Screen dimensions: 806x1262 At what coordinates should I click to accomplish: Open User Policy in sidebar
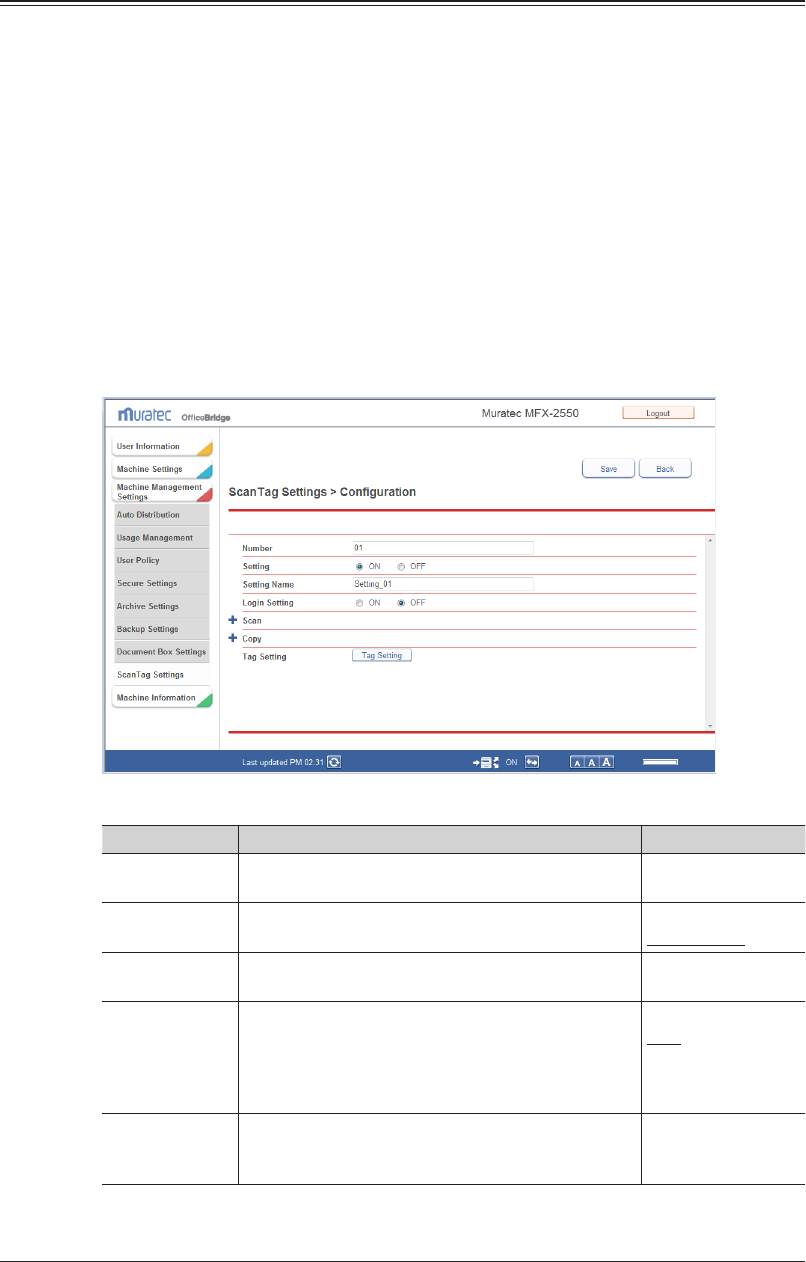160,561
